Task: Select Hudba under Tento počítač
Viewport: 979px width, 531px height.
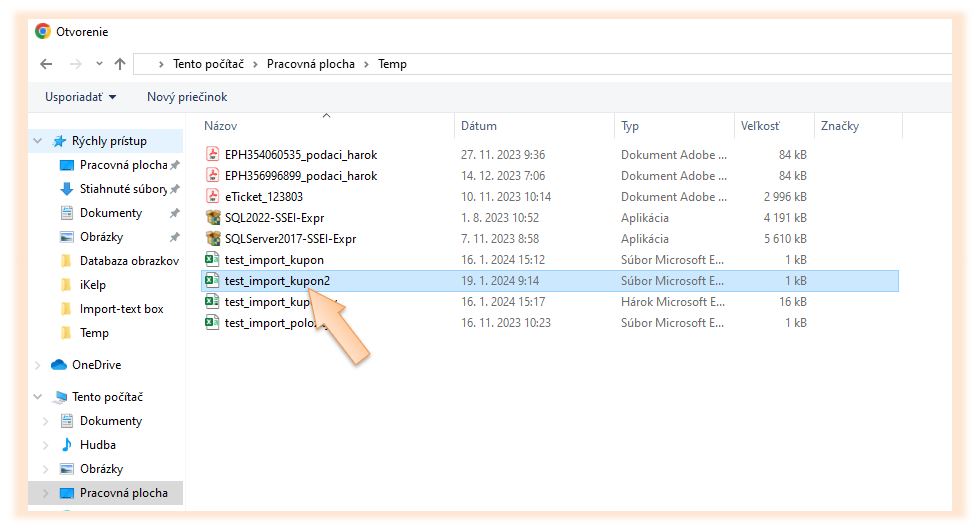Action: pyautogui.click(x=97, y=445)
